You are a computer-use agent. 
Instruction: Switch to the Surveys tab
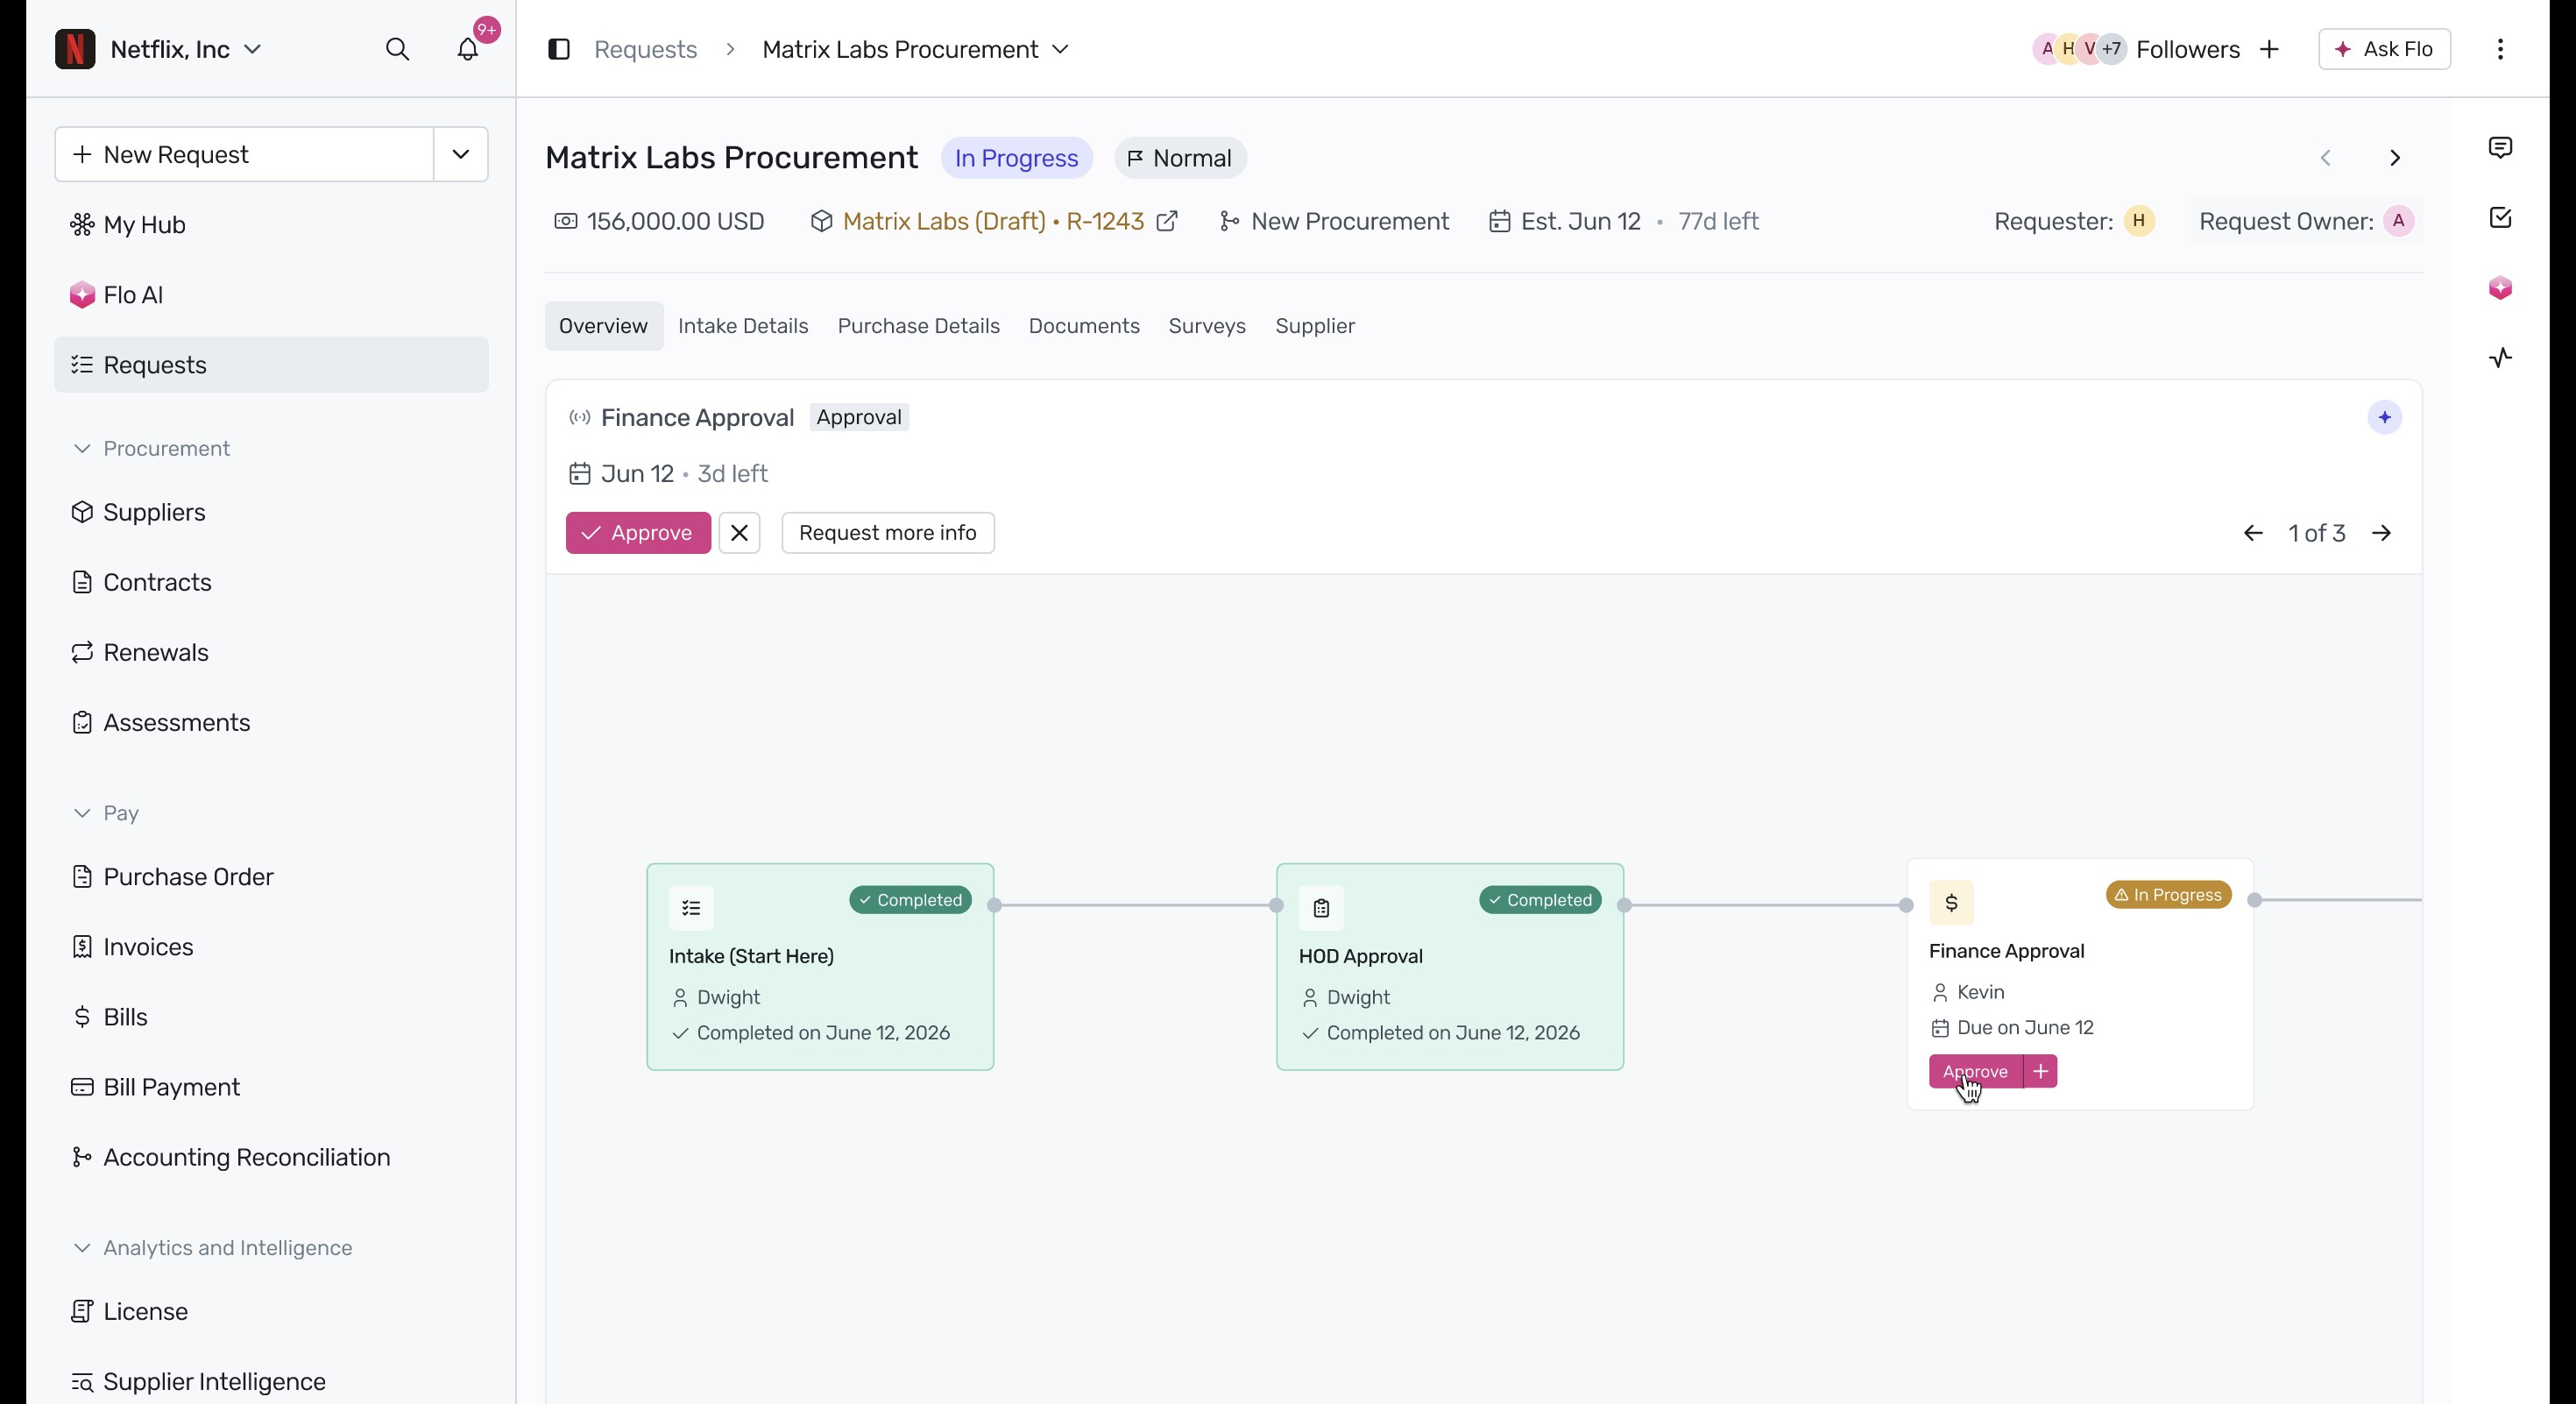[1207, 326]
